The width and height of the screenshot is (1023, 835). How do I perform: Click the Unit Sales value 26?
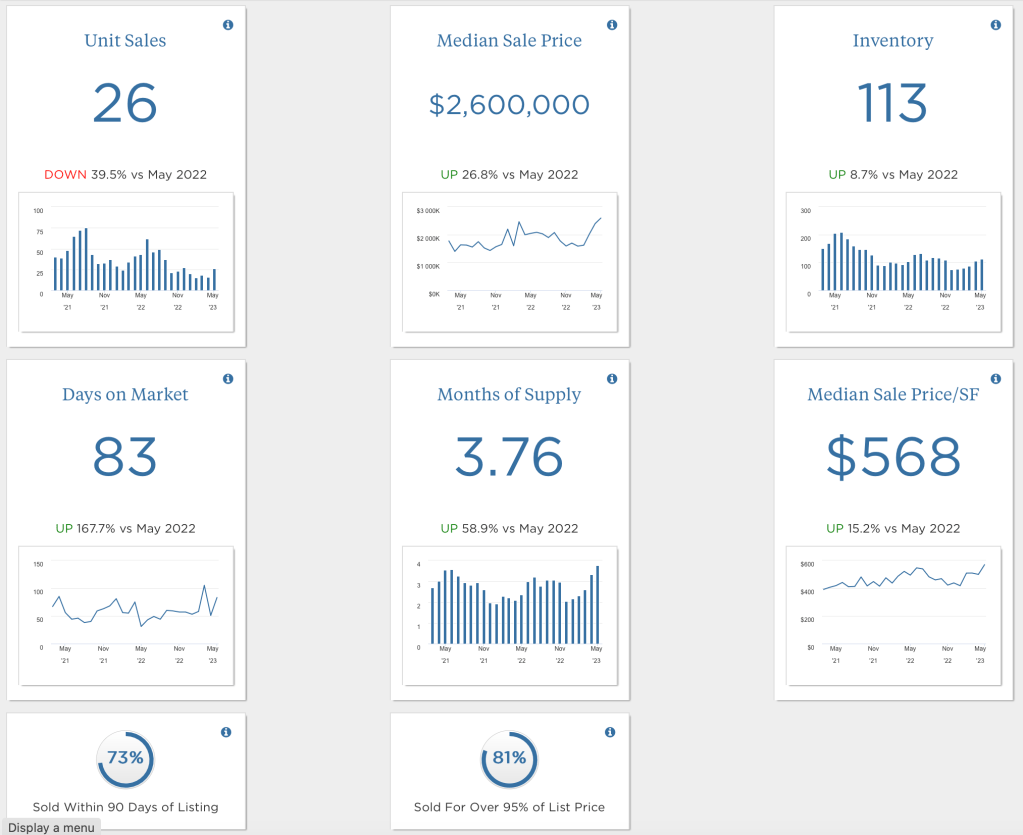point(125,103)
